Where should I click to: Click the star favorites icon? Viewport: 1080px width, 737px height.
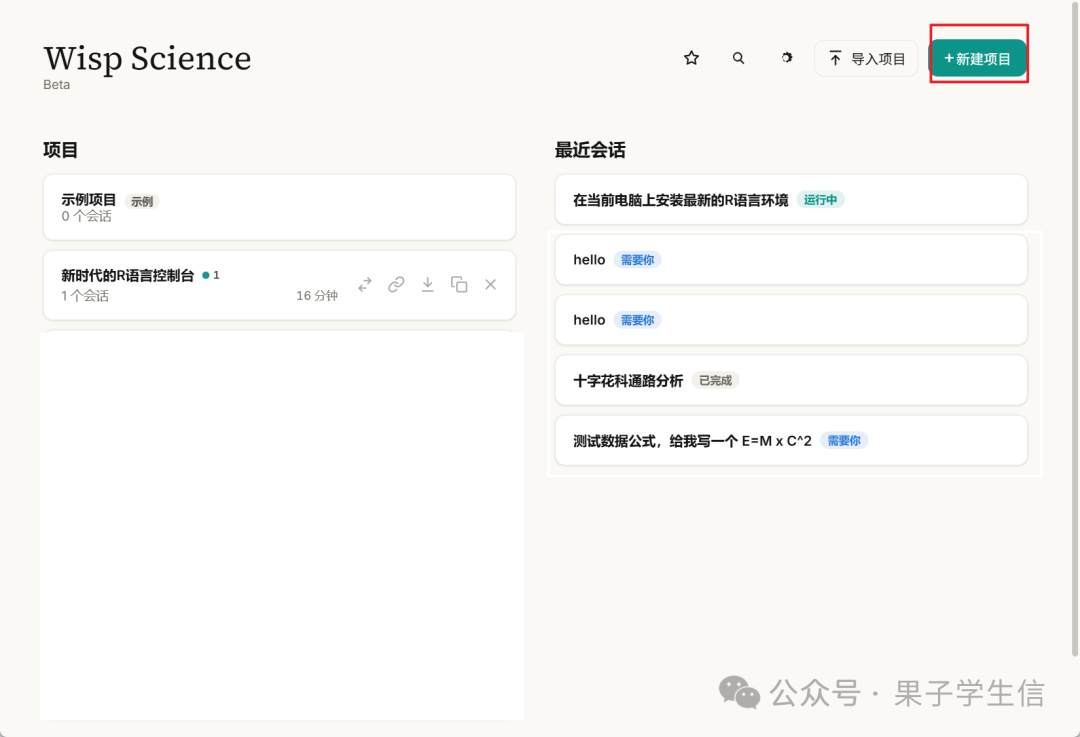coord(692,58)
